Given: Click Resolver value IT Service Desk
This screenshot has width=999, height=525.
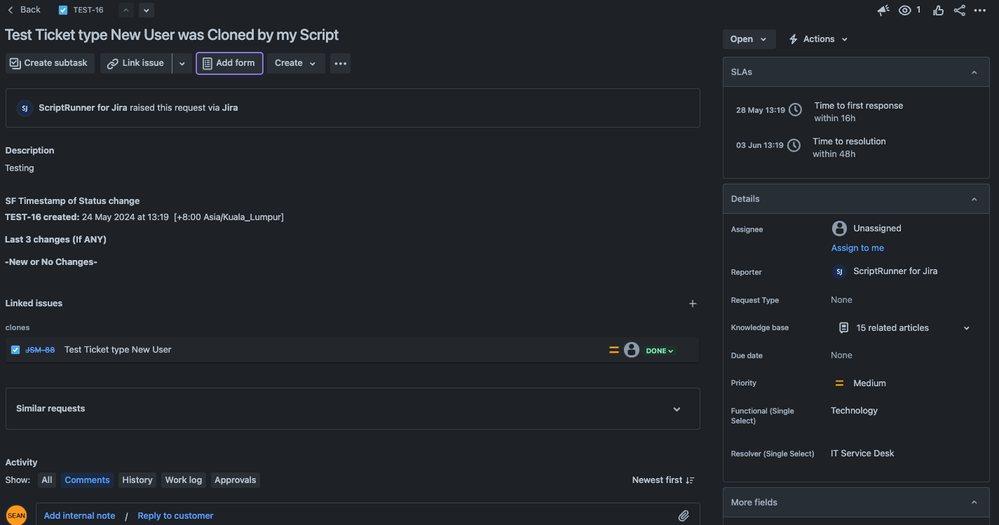Looking at the screenshot, I should point(862,454).
